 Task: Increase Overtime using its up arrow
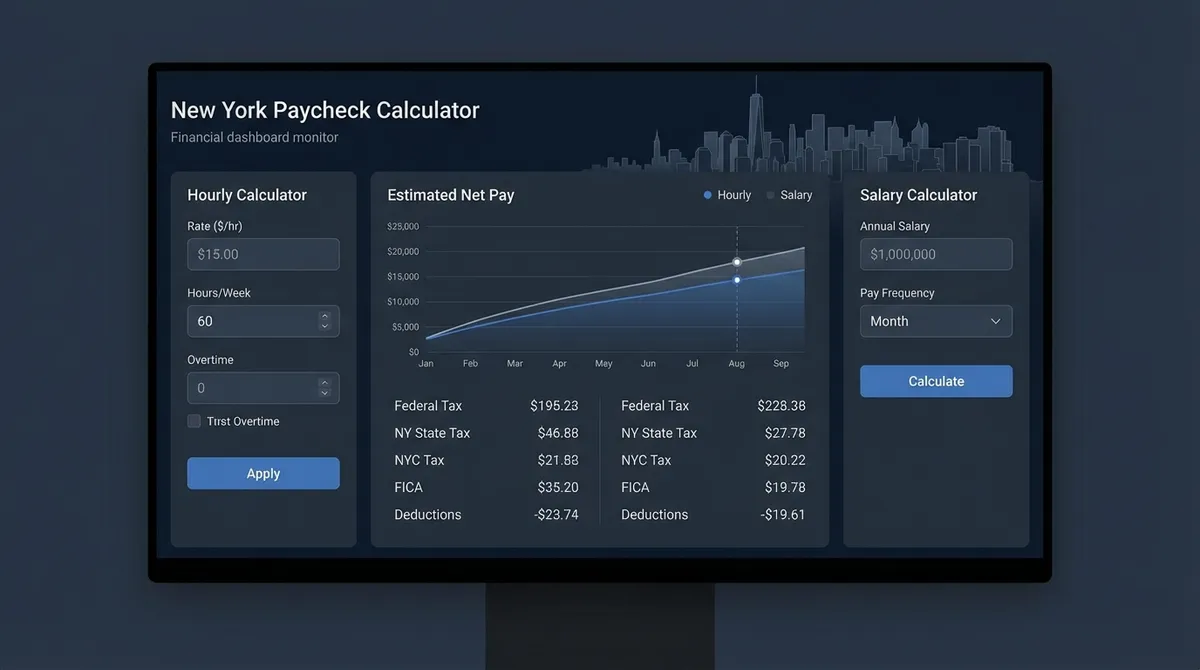(324, 382)
